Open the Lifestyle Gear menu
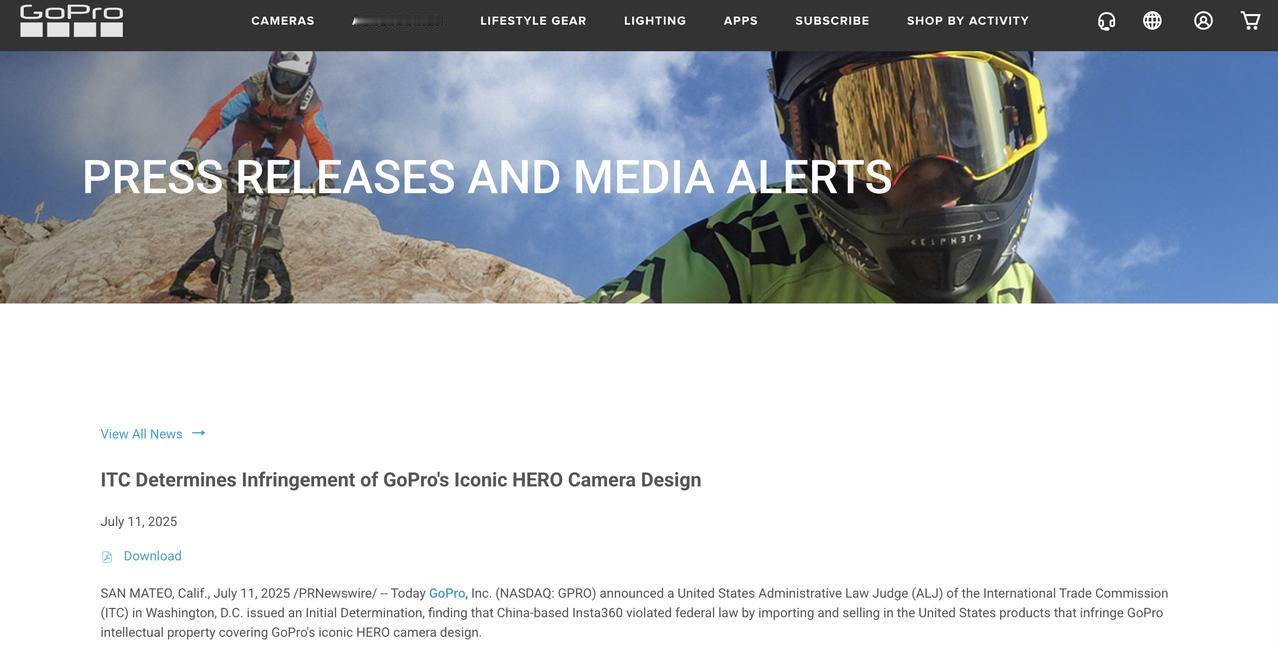 tap(533, 21)
